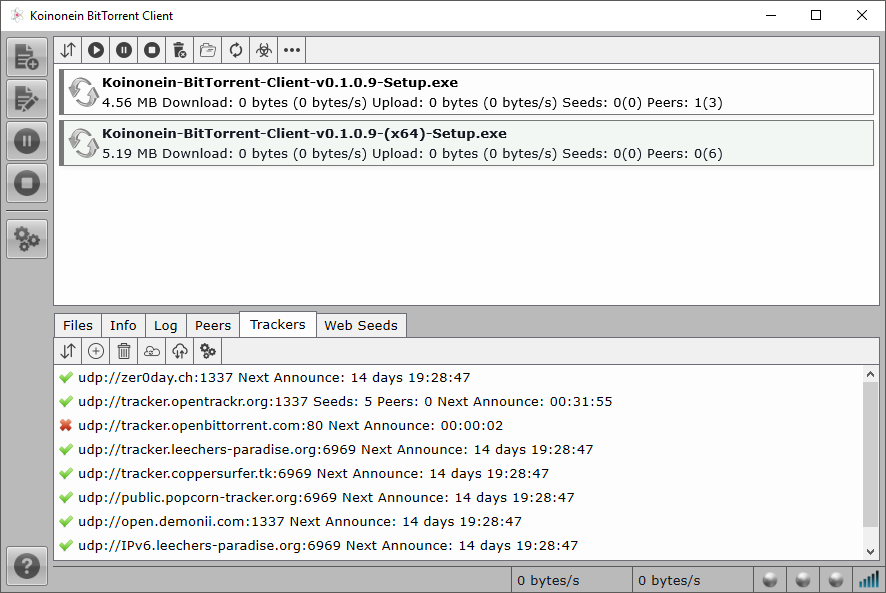Screen dimensions: 886x593
Task: Click the red X beside openbittorrent tracker
Action: 66,425
